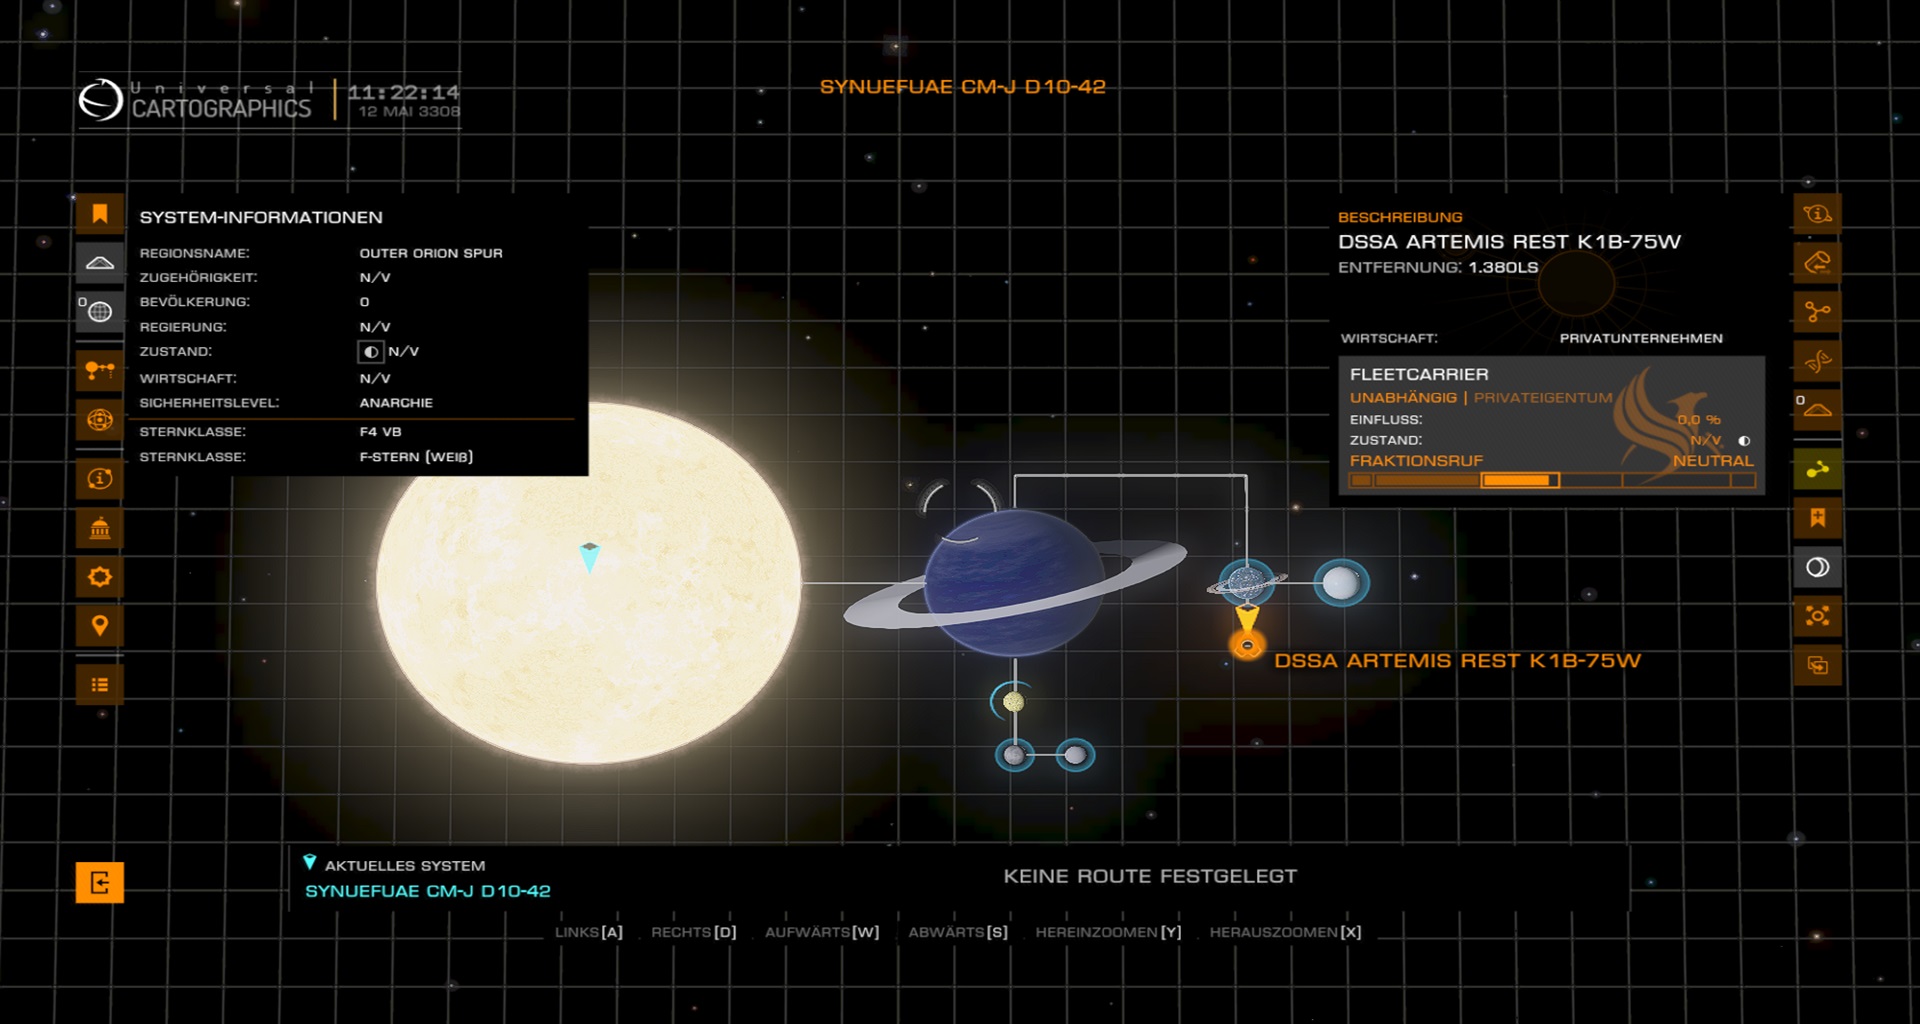Click the Fraktionsruf reputation bar
1920x1024 pixels.
pos(1550,481)
